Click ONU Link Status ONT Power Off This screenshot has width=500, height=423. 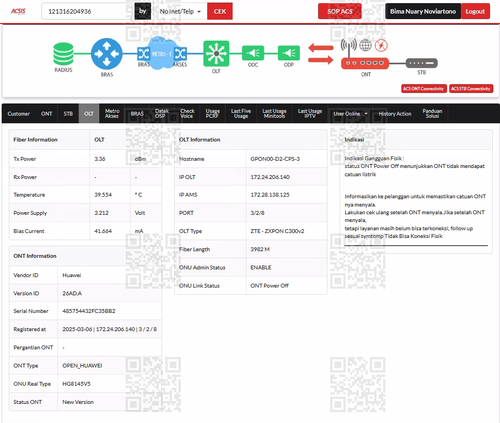269,286
